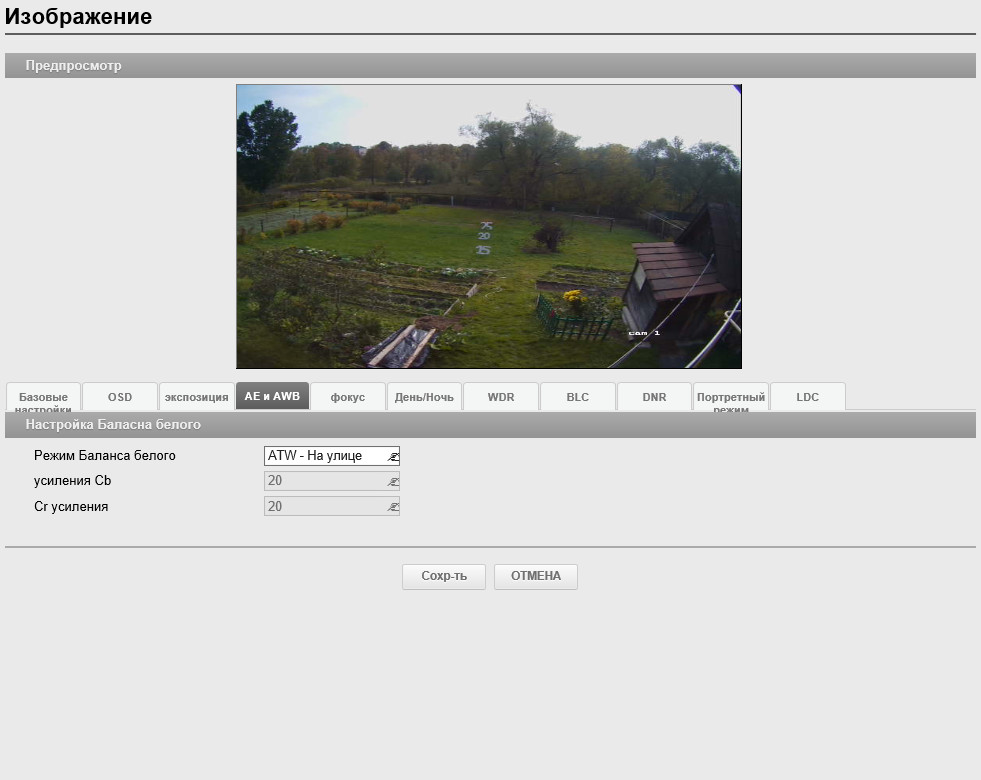
Task: Open the BLC tab
Action: pos(577,397)
